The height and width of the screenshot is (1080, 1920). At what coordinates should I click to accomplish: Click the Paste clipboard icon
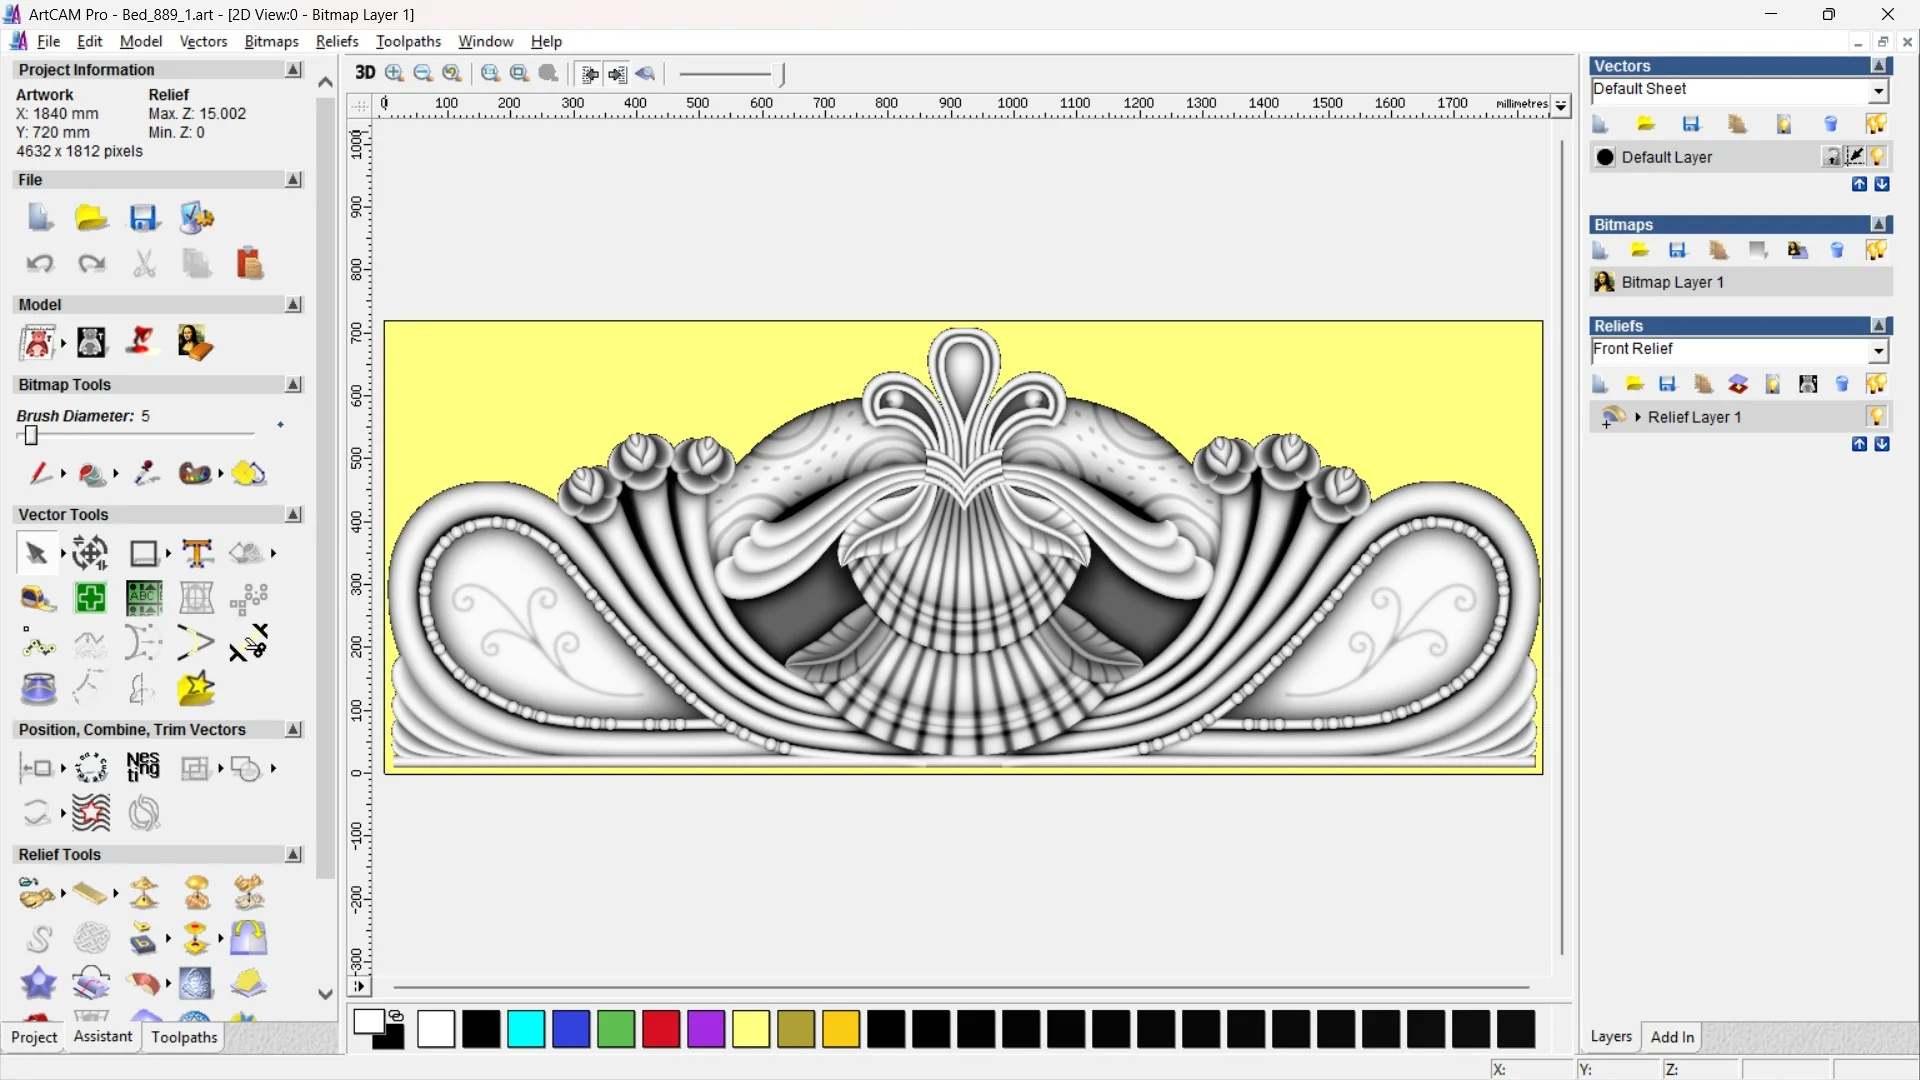click(x=249, y=263)
